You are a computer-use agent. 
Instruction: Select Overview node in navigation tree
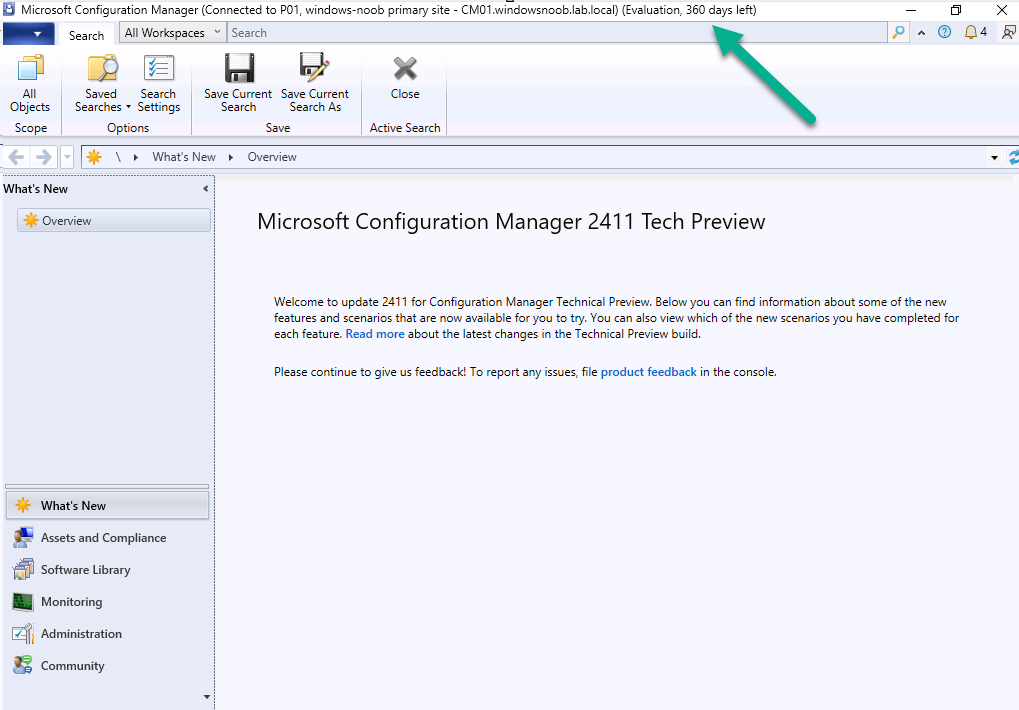[114, 220]
